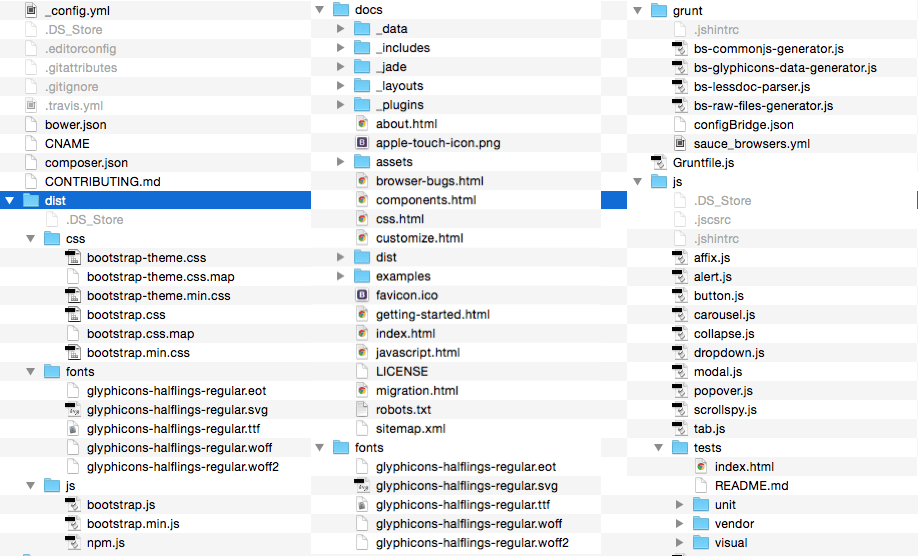Expand the examples folder
Screen dimensions: 918x556
(340, 276)
